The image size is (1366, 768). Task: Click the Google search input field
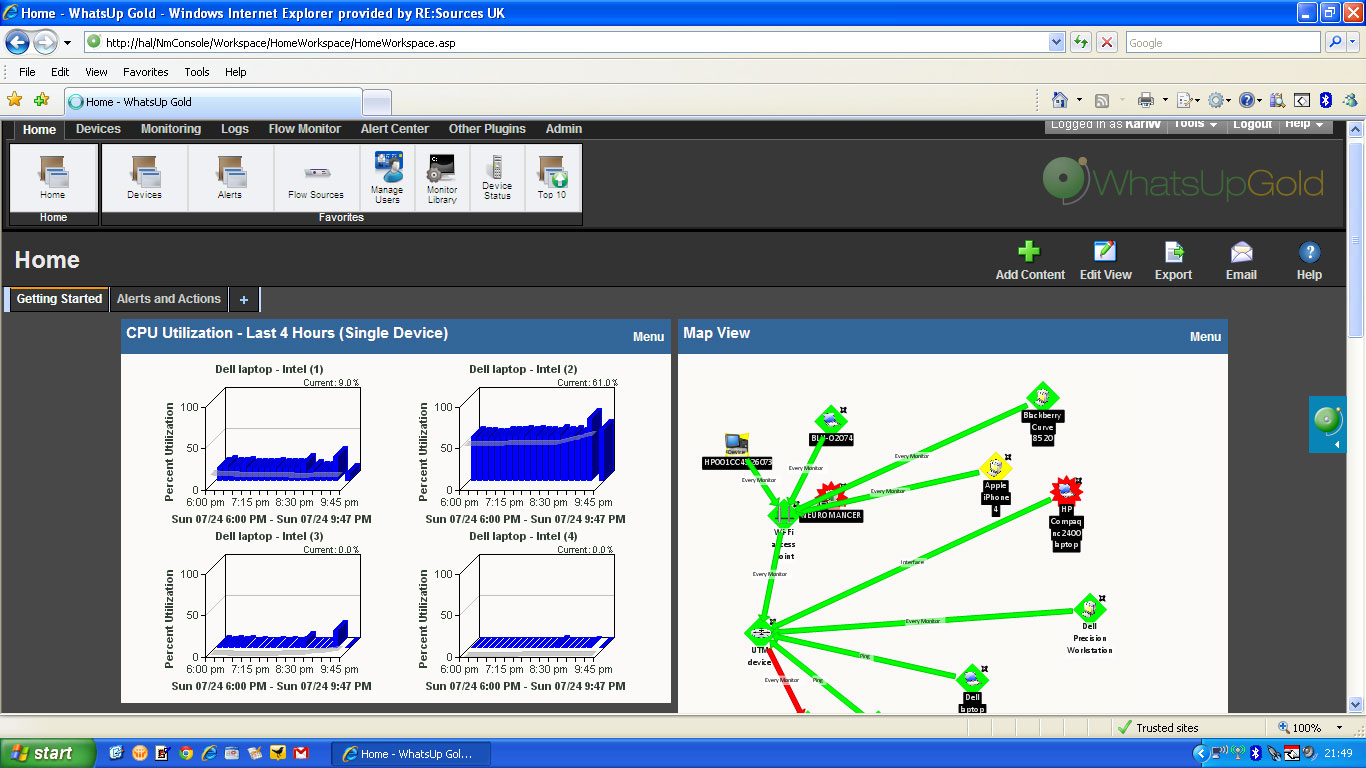click(1222, 43)
